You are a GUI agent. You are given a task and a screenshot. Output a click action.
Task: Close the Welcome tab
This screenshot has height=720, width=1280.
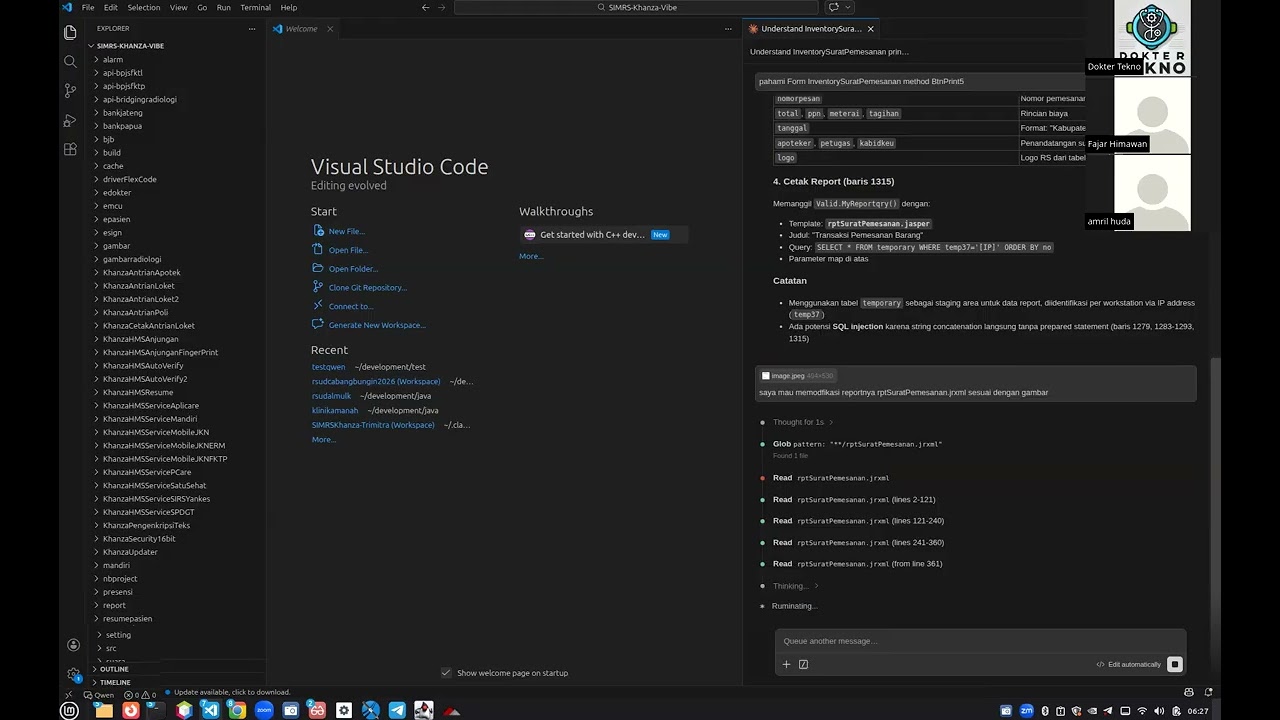click(330, 29)
